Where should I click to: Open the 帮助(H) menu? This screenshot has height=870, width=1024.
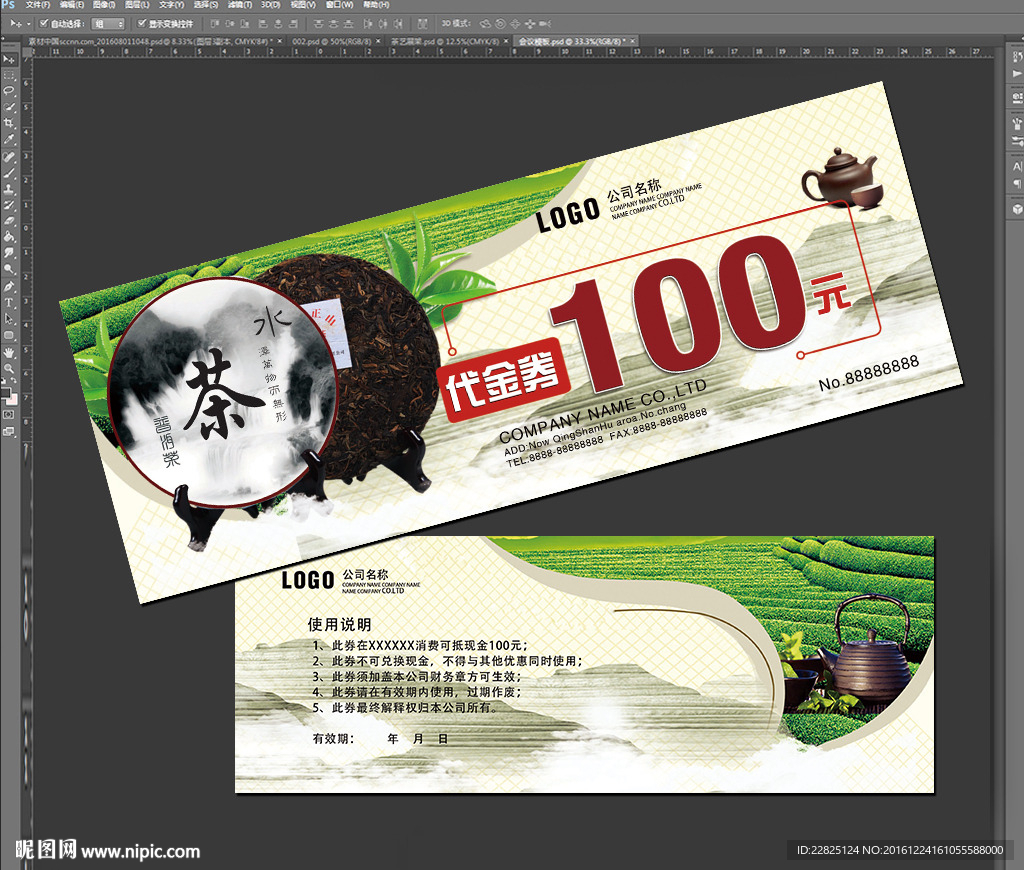coord(376,5)
